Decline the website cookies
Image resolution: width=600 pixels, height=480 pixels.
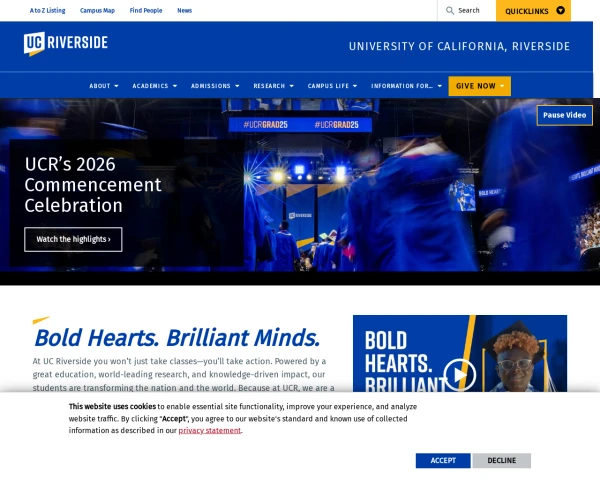[x=502, y=460]
